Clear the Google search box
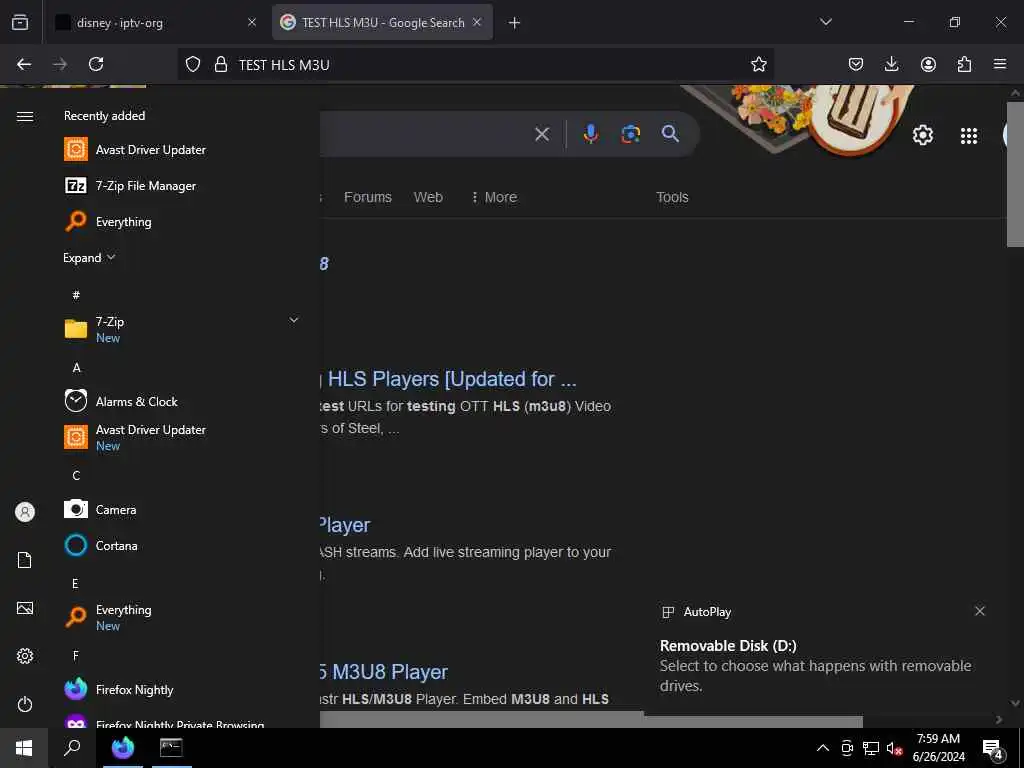Screen dimensions: 1024x768 click(541, 134)
